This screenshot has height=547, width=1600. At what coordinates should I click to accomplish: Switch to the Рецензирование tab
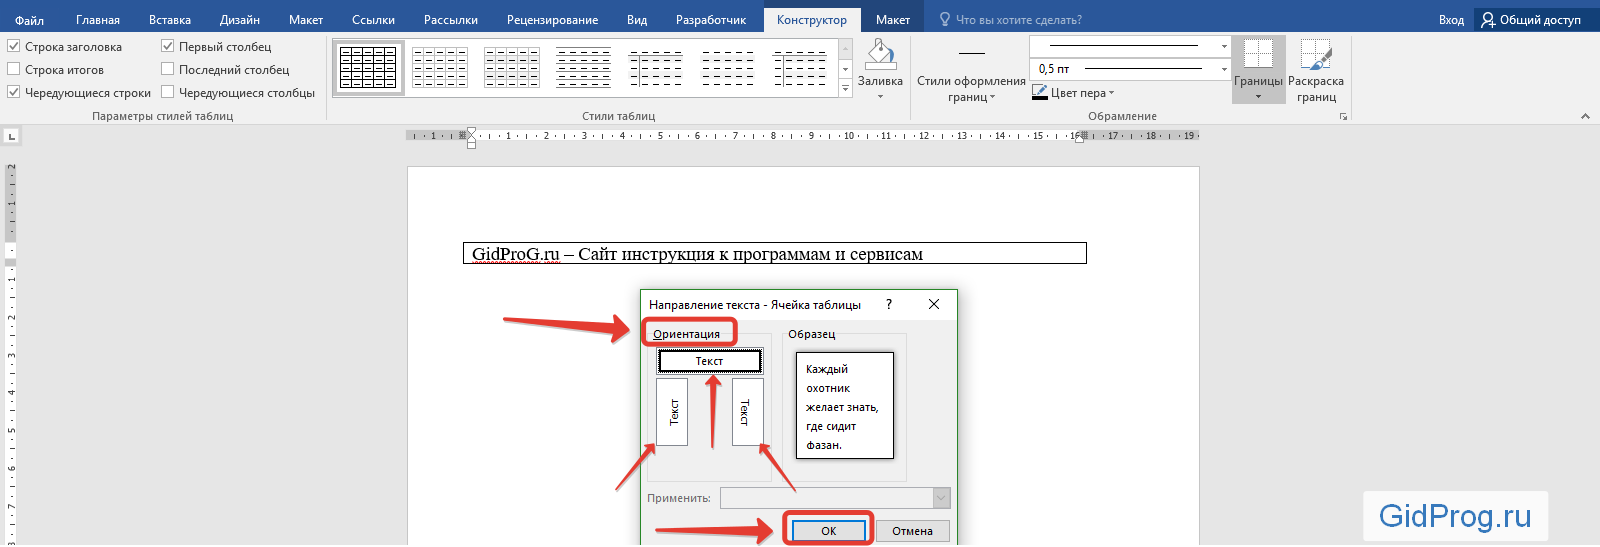pos(552,20)
